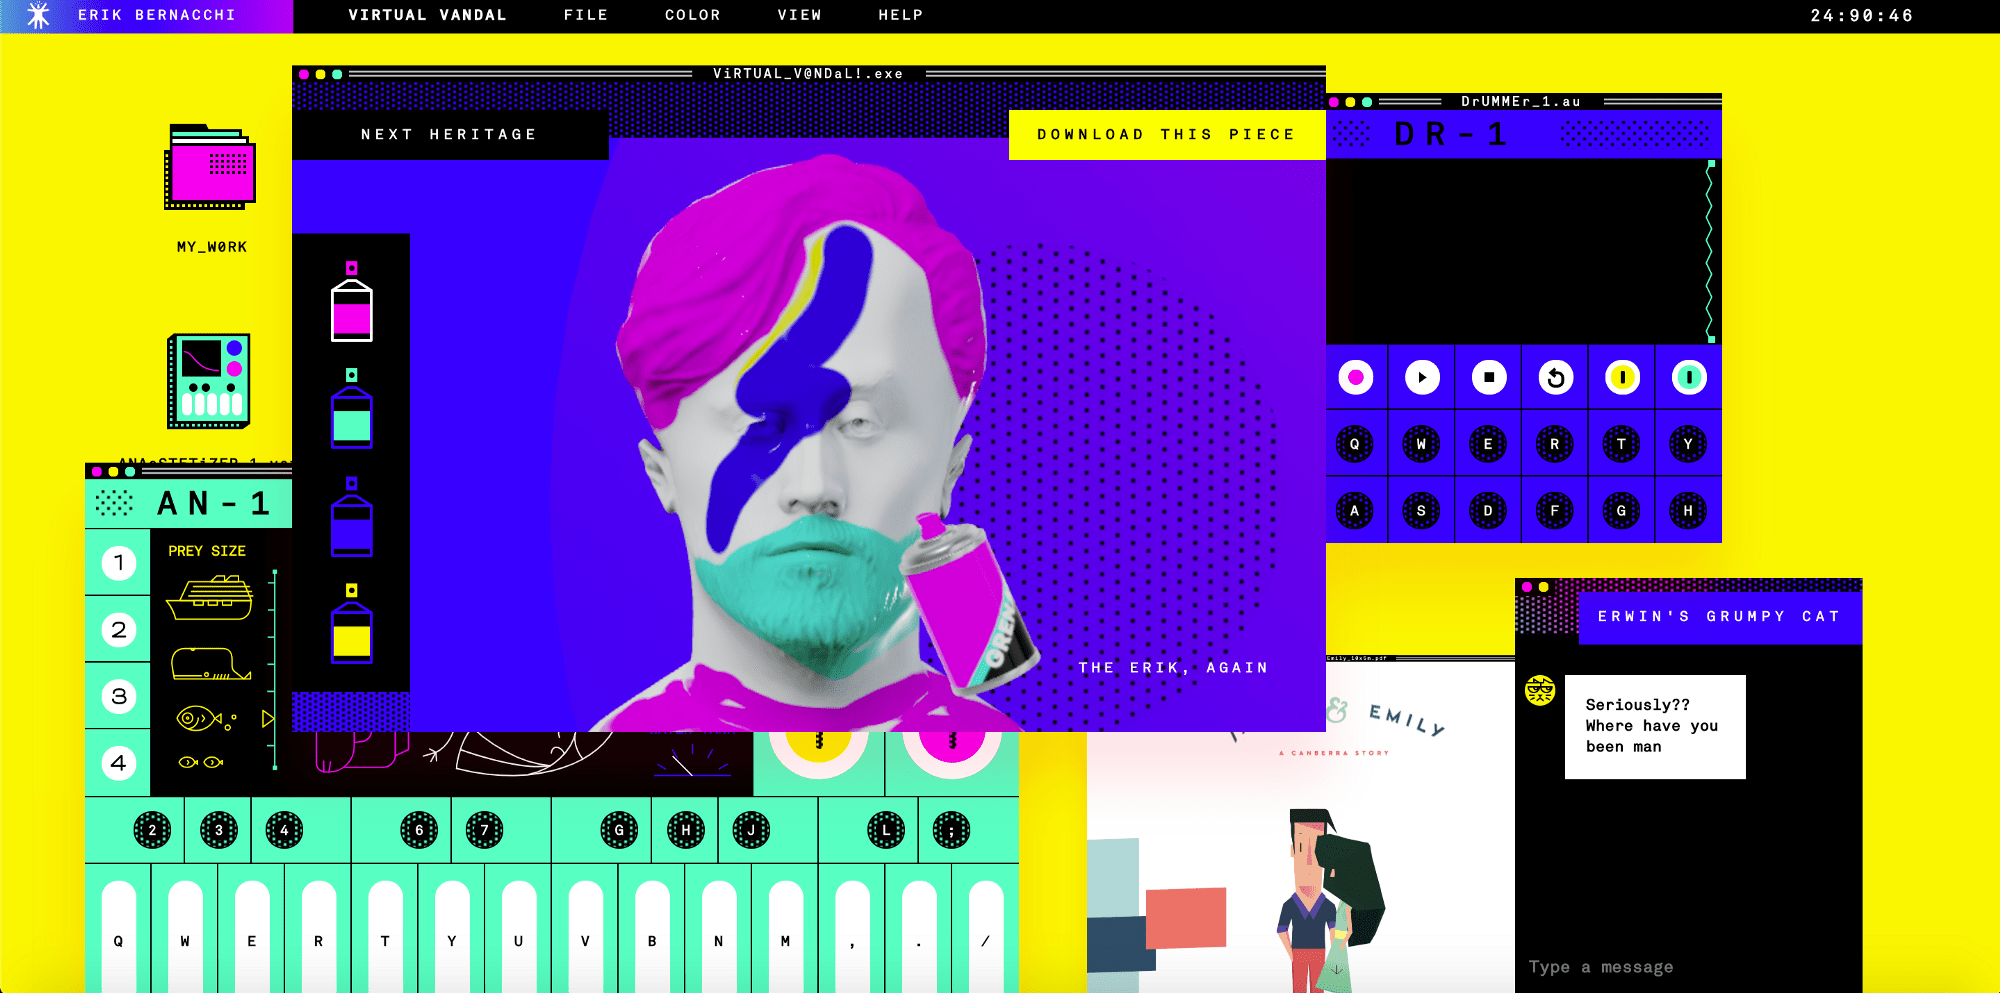Select preset 1 in AN-1
This screenshot has height=993, width=2000.
click(119, 563)
